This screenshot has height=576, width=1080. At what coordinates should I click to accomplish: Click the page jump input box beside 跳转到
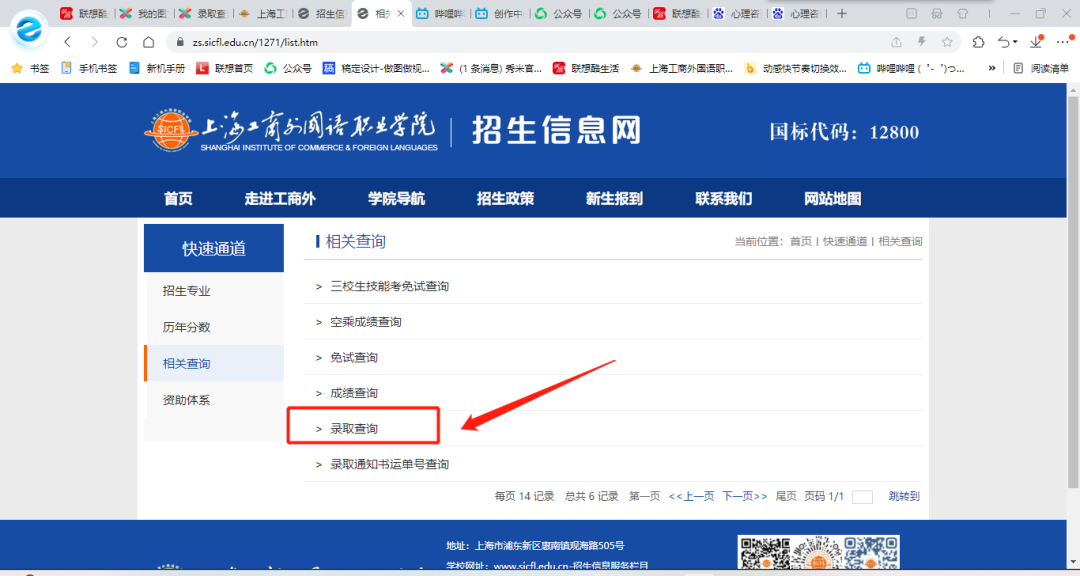[862, 496]
